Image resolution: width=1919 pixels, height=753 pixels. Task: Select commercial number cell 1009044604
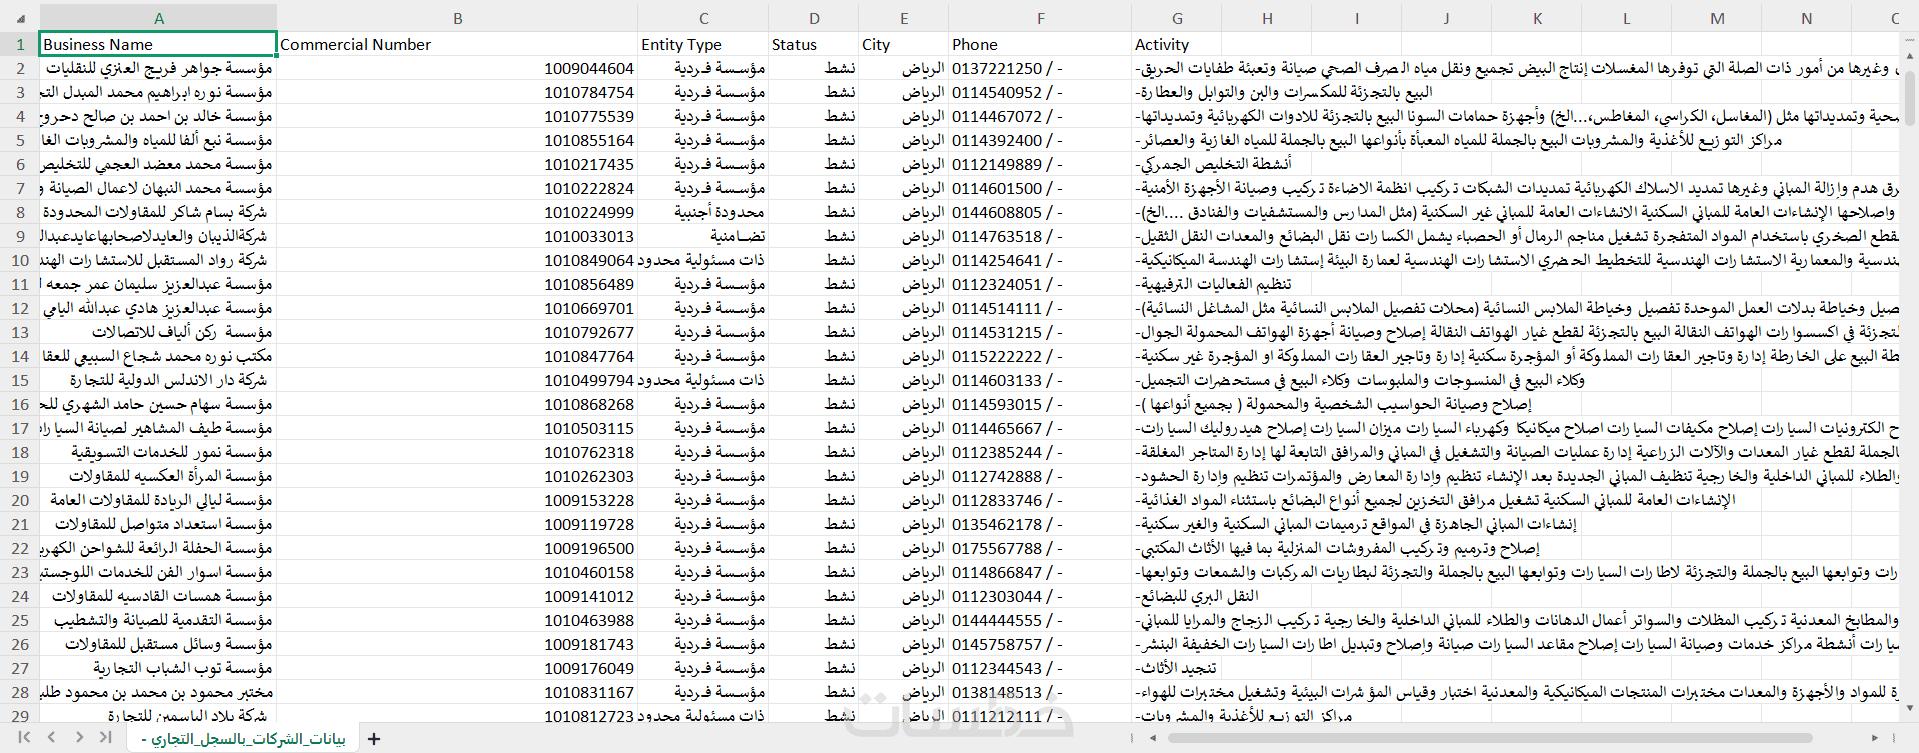(x=458, y=68)
